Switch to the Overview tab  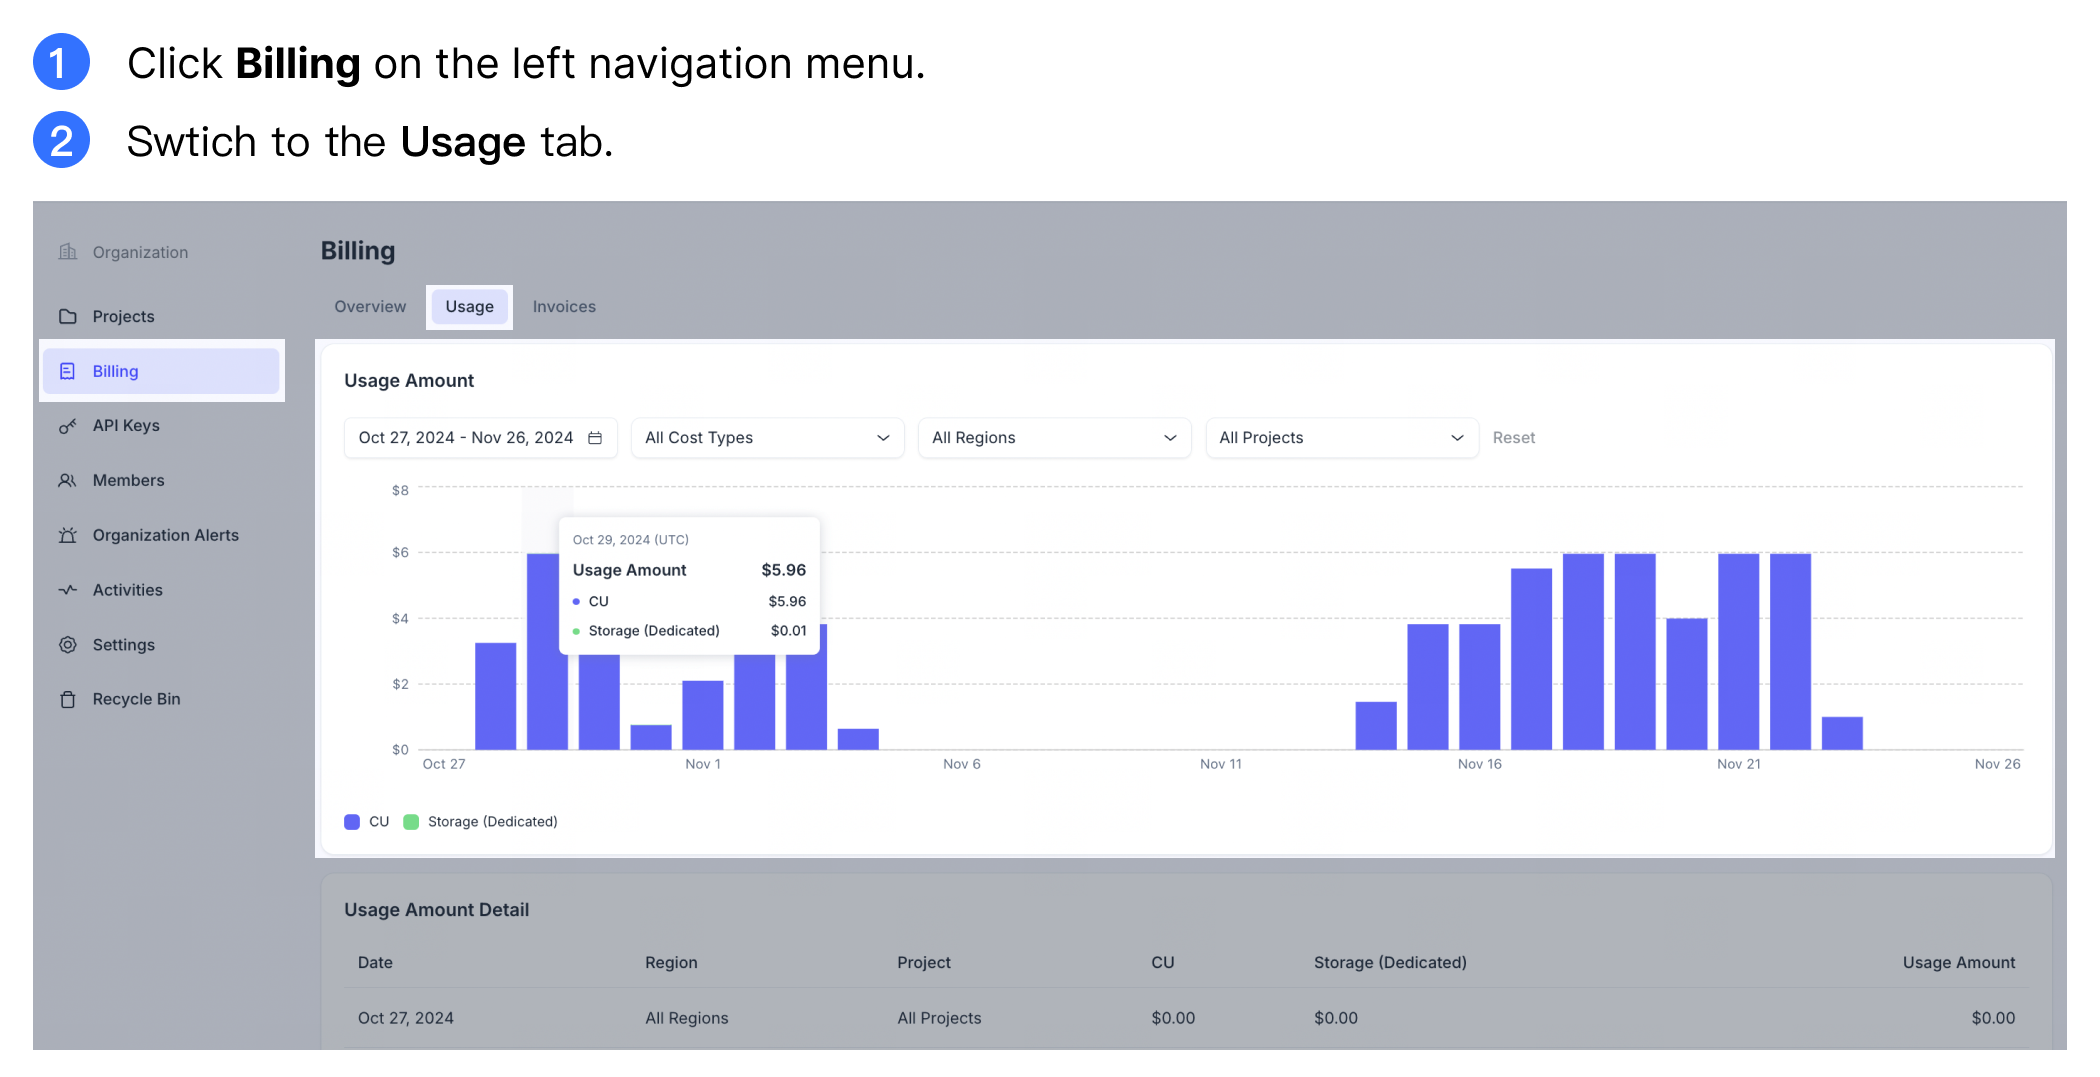[370, 307]
